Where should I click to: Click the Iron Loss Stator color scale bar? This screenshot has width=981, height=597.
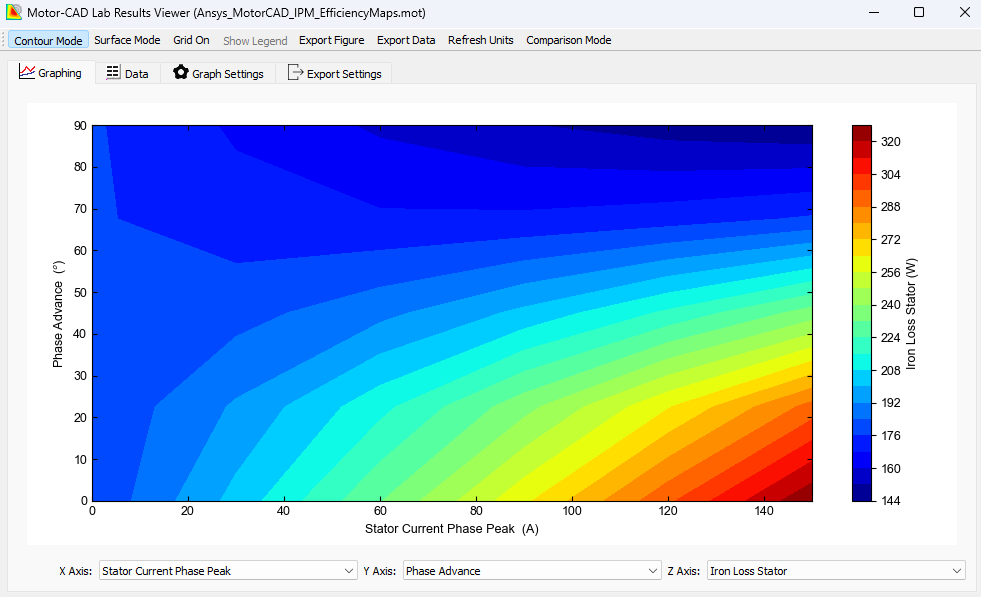pos(861,310)
